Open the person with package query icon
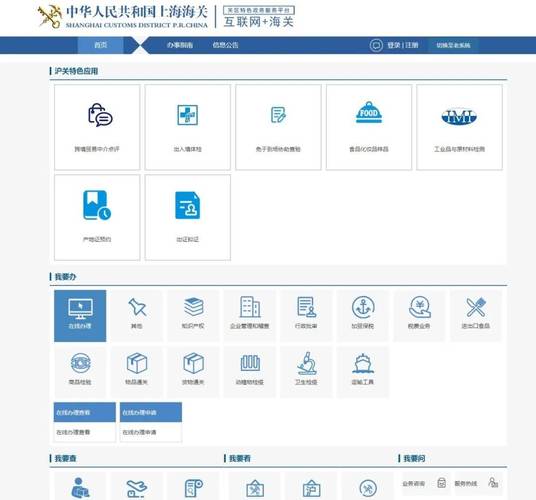 tap(80, 487)
